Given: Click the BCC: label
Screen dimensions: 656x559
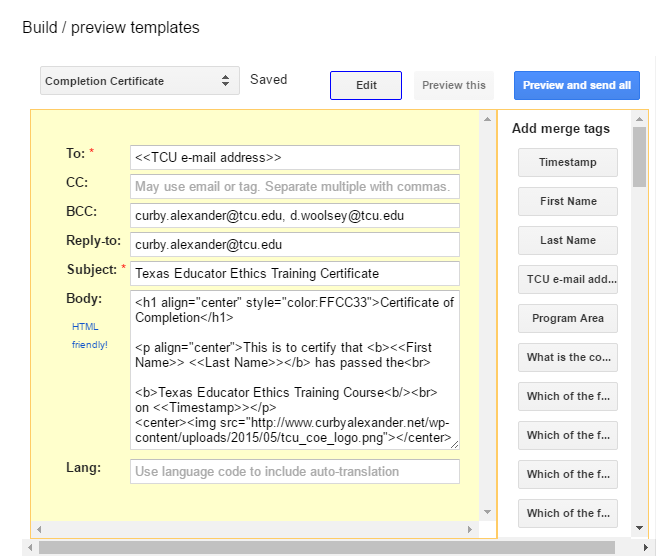Looking at the screenshot, I should pos(82,212).
